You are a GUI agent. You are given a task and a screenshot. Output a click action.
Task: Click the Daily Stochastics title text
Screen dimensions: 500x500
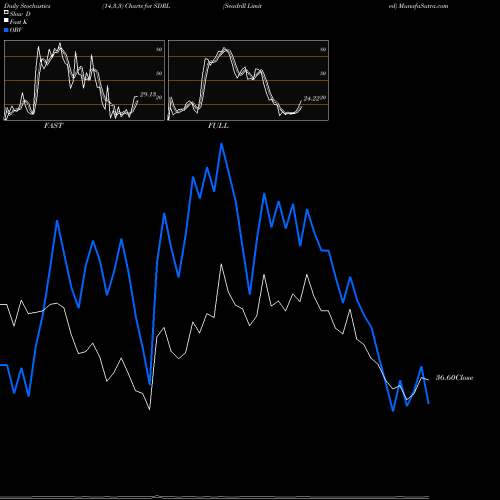pos(27,6)
